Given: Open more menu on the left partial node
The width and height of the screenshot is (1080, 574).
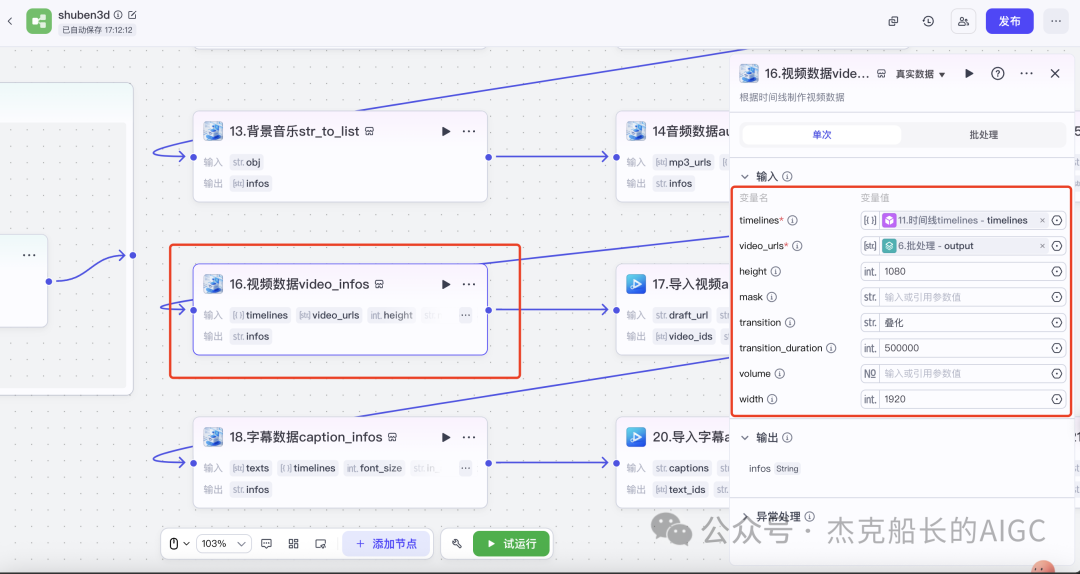Looking at the screenshot, I should tap(29, 255).
